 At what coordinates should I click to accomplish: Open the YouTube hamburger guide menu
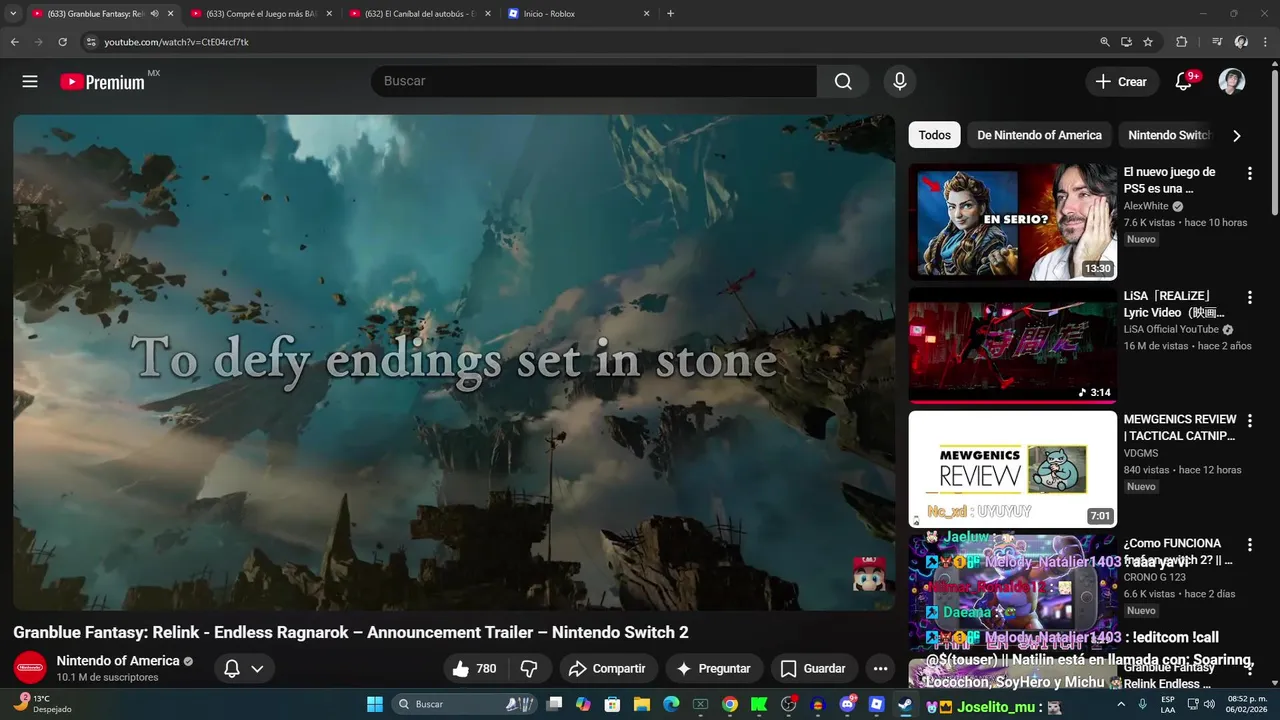click(30, 82)
